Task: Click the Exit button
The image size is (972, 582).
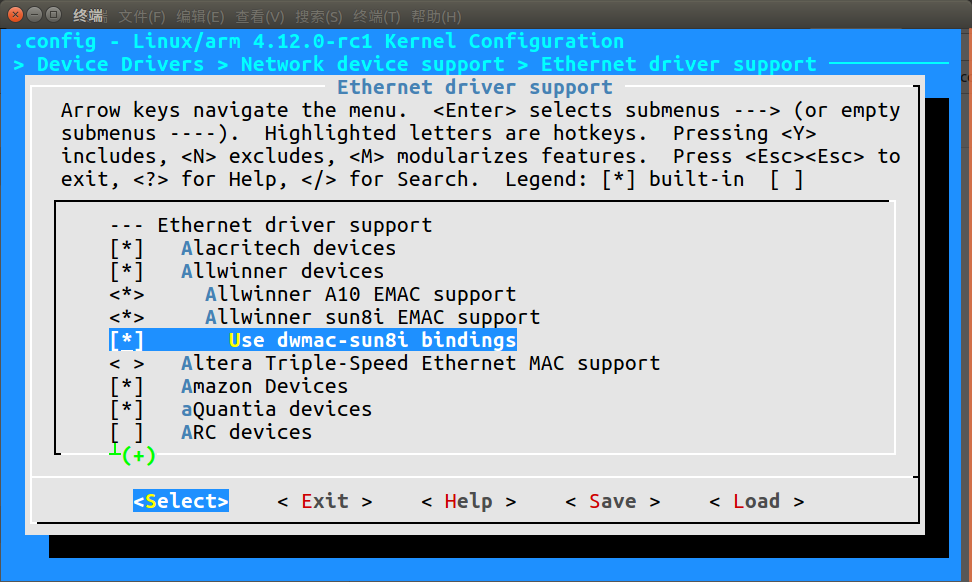Action: [x=325, y=501]
